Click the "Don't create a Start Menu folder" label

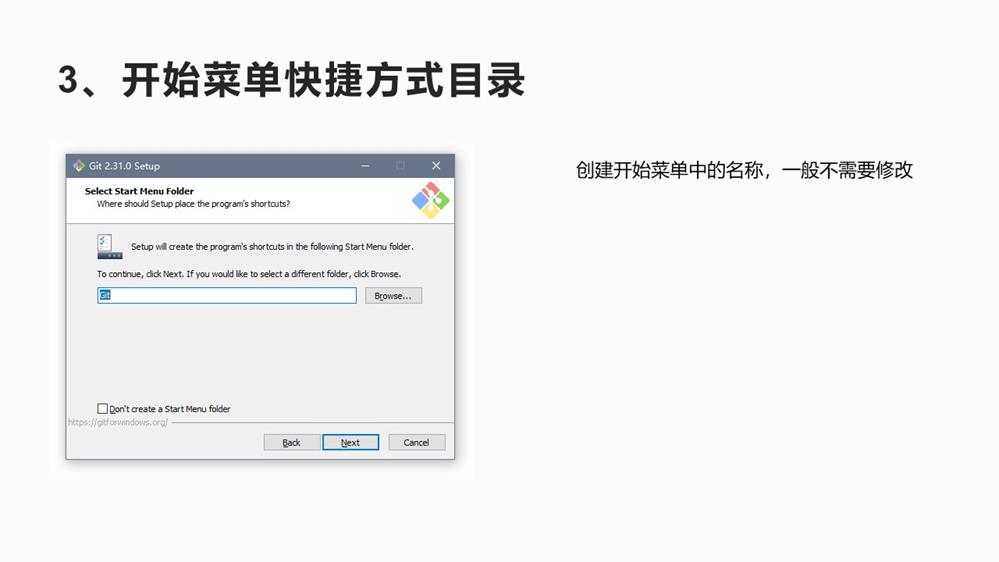169,409
